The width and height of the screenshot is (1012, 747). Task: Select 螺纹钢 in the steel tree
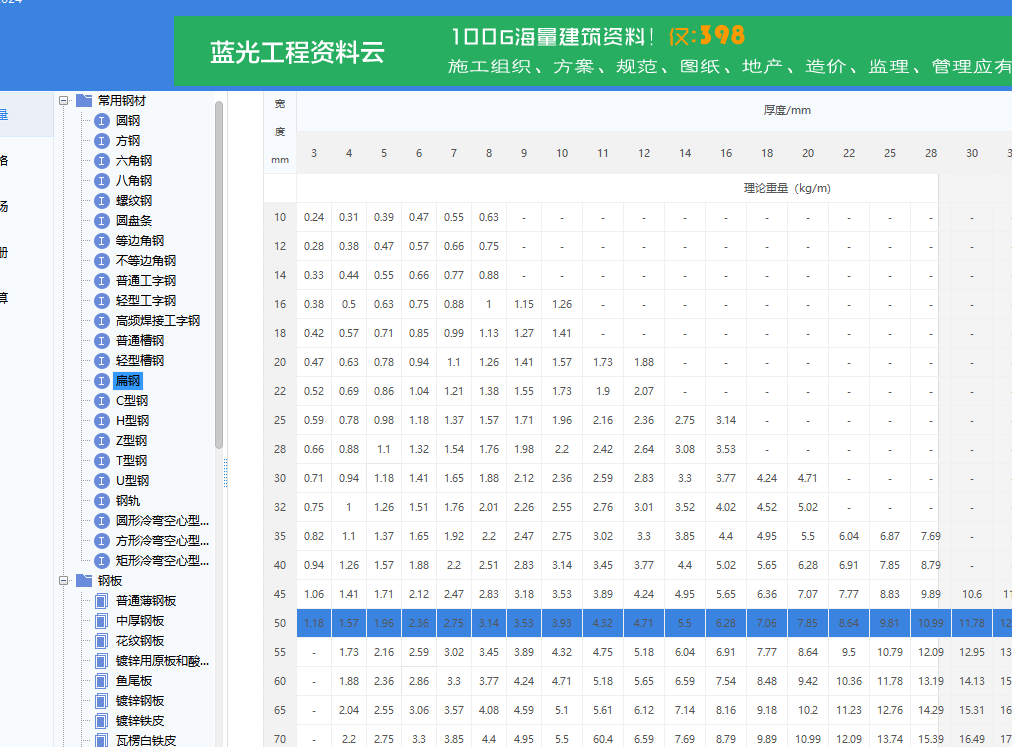[x=134, y=201]
